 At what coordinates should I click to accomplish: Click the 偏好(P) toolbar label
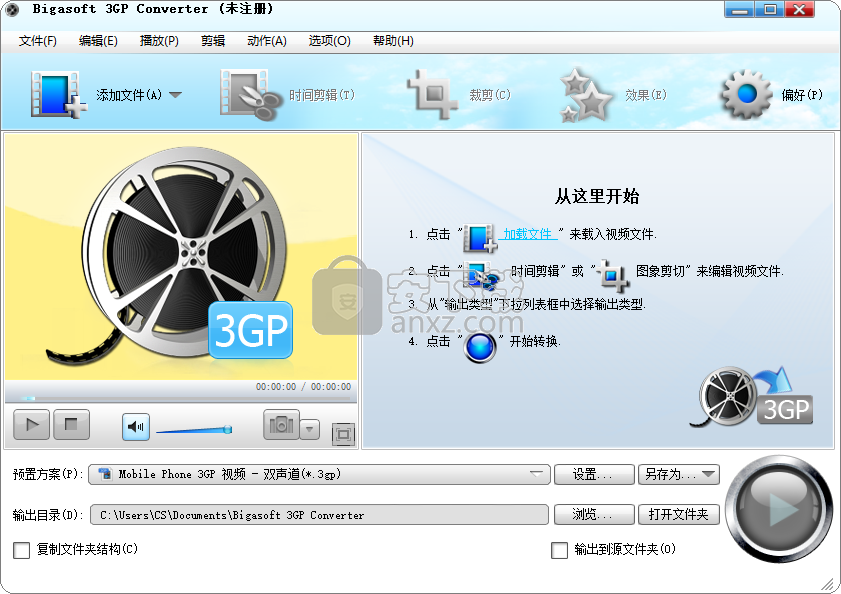click(802, 95)
